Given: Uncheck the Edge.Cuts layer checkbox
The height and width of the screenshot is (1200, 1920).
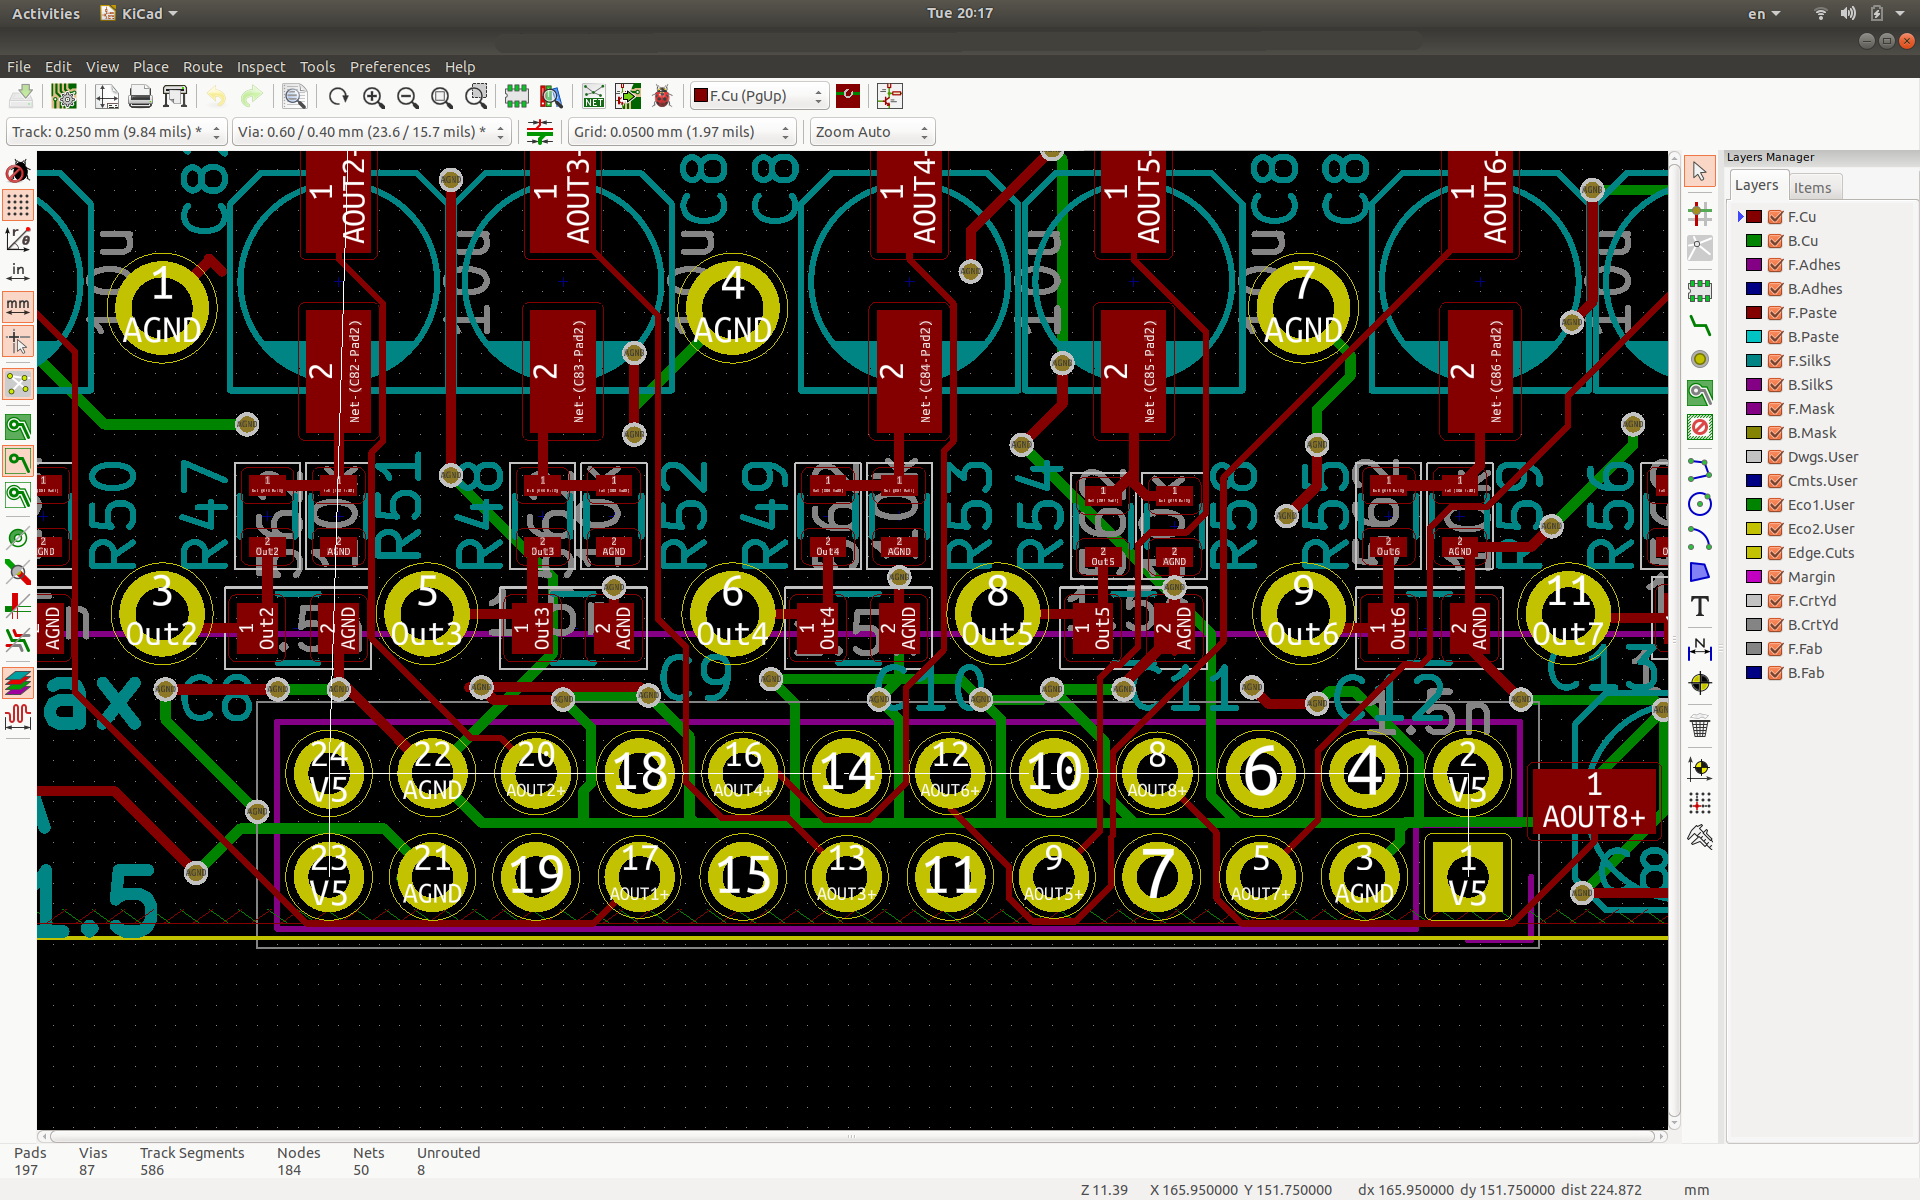Looking at the screenshot, I should [1775, 553].
